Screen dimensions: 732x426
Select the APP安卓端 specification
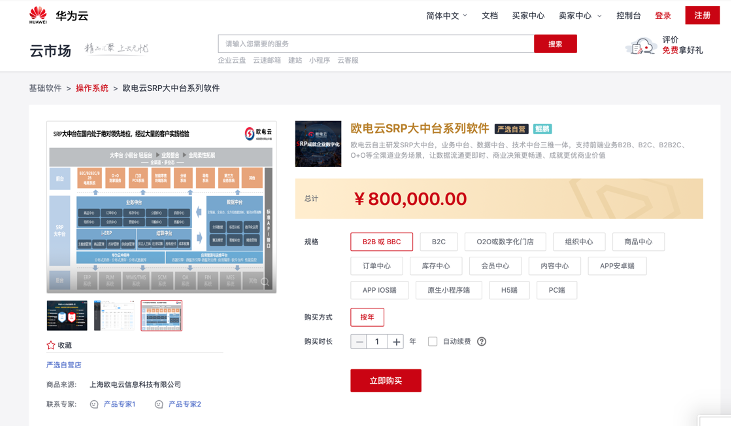[617, 266]
